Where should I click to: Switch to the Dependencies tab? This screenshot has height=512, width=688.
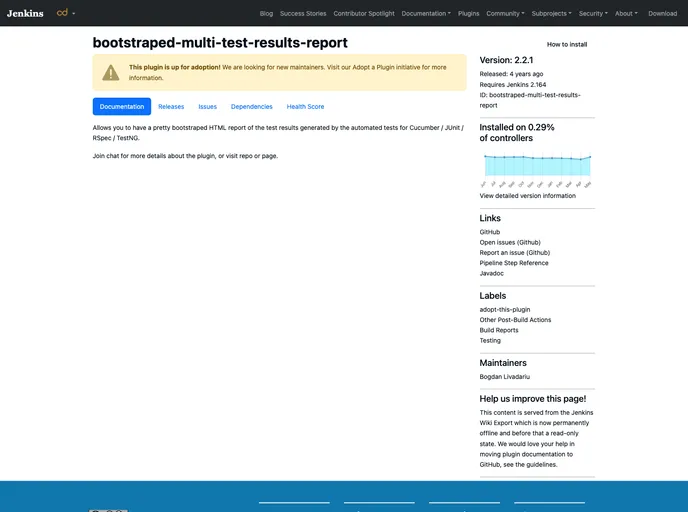coord(251,107)
